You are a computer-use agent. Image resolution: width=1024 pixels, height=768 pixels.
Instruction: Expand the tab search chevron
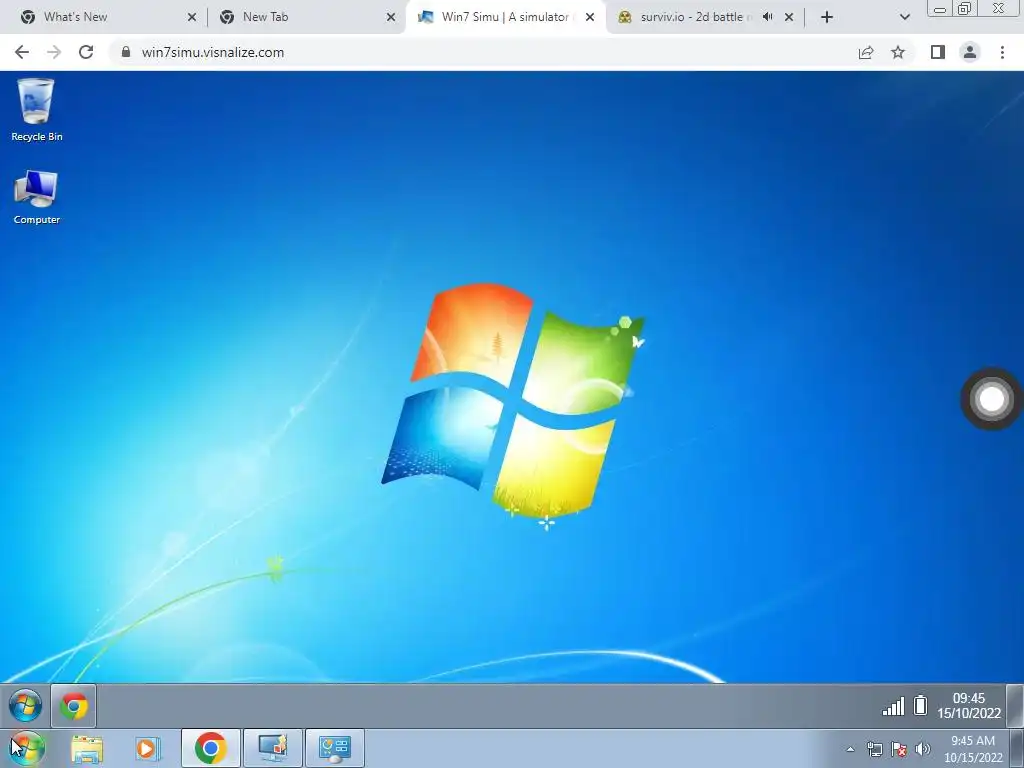click(904, 18)
